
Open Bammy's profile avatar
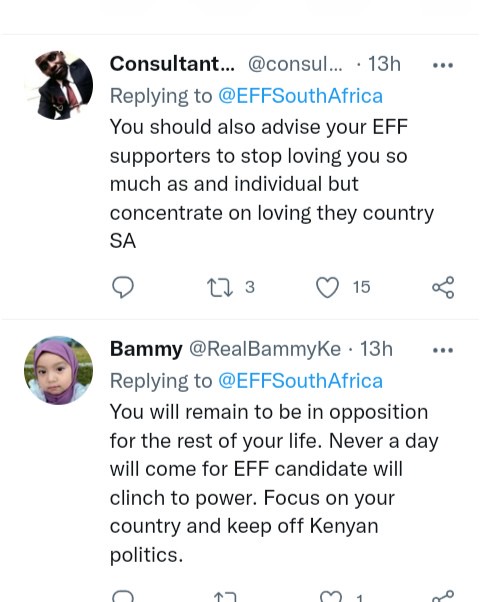click(x=58, y=370)
